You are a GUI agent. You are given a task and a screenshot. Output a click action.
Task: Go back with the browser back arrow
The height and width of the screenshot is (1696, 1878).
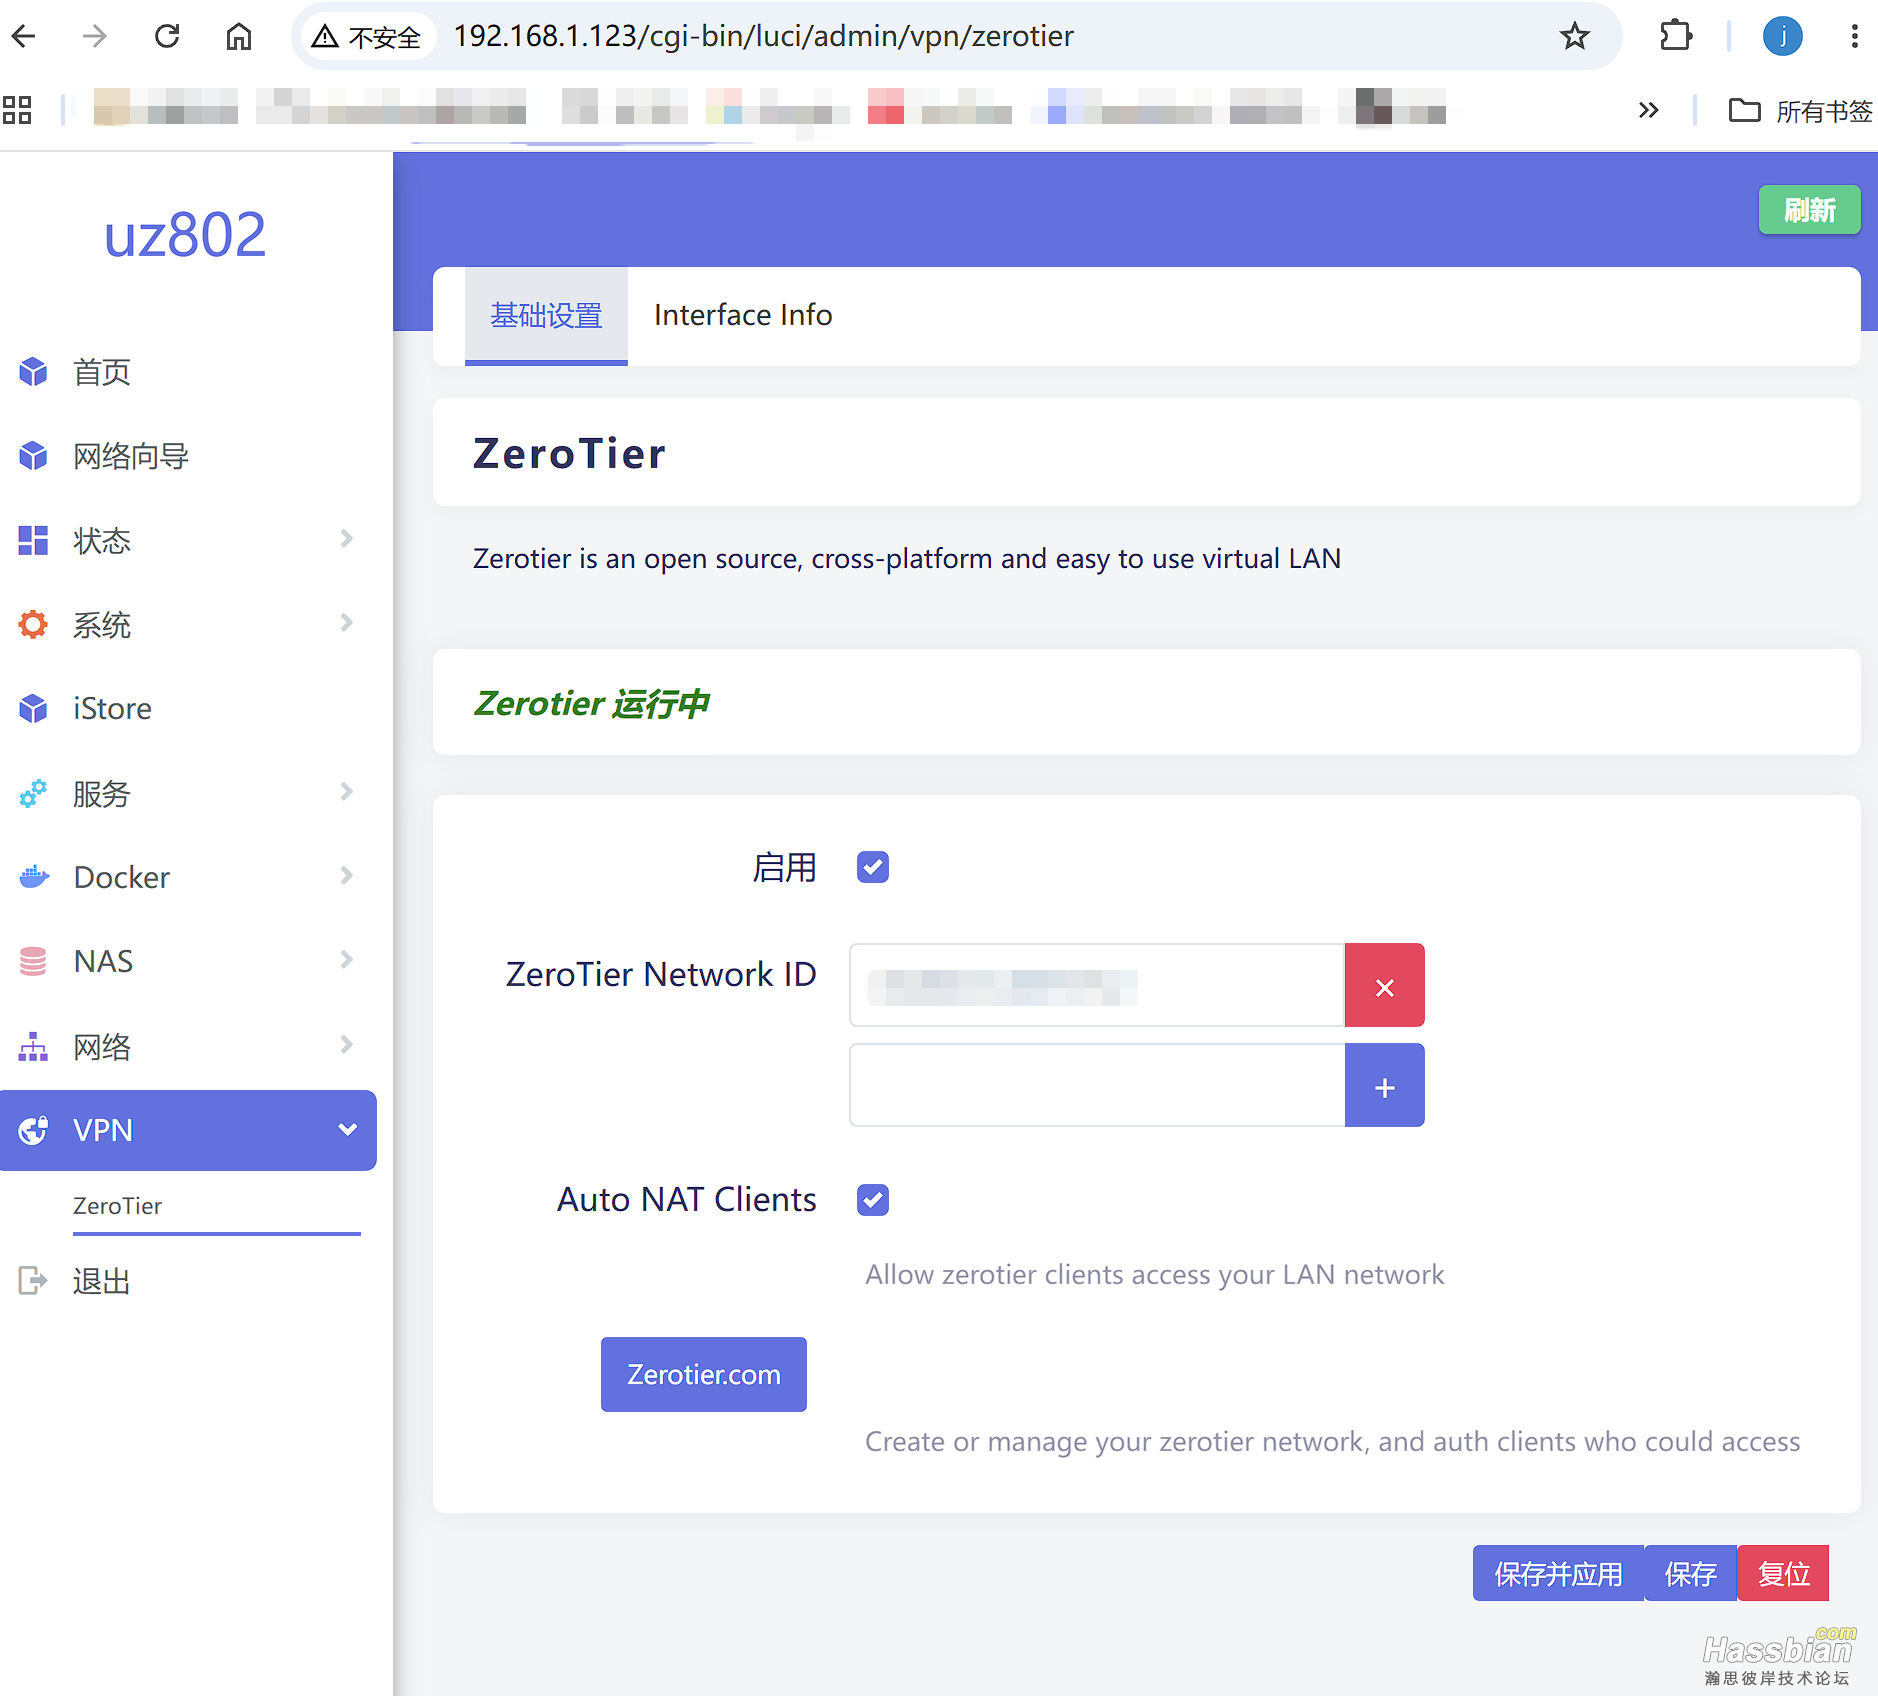point(24,37)
